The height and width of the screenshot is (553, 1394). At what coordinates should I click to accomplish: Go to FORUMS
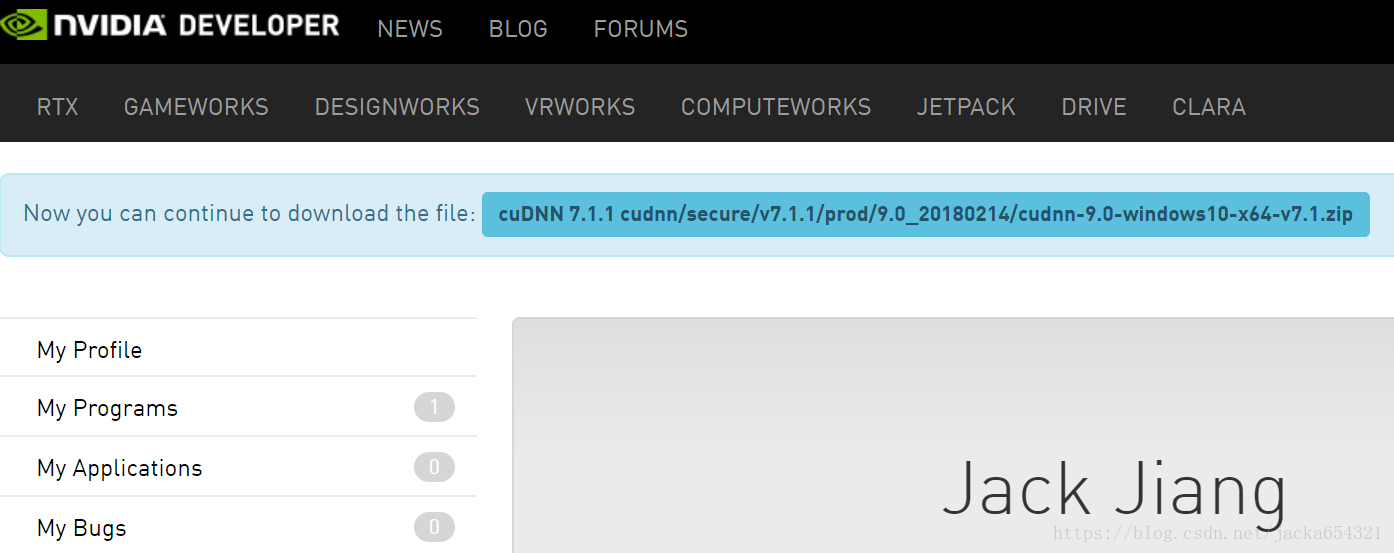[x=641, y=29]
